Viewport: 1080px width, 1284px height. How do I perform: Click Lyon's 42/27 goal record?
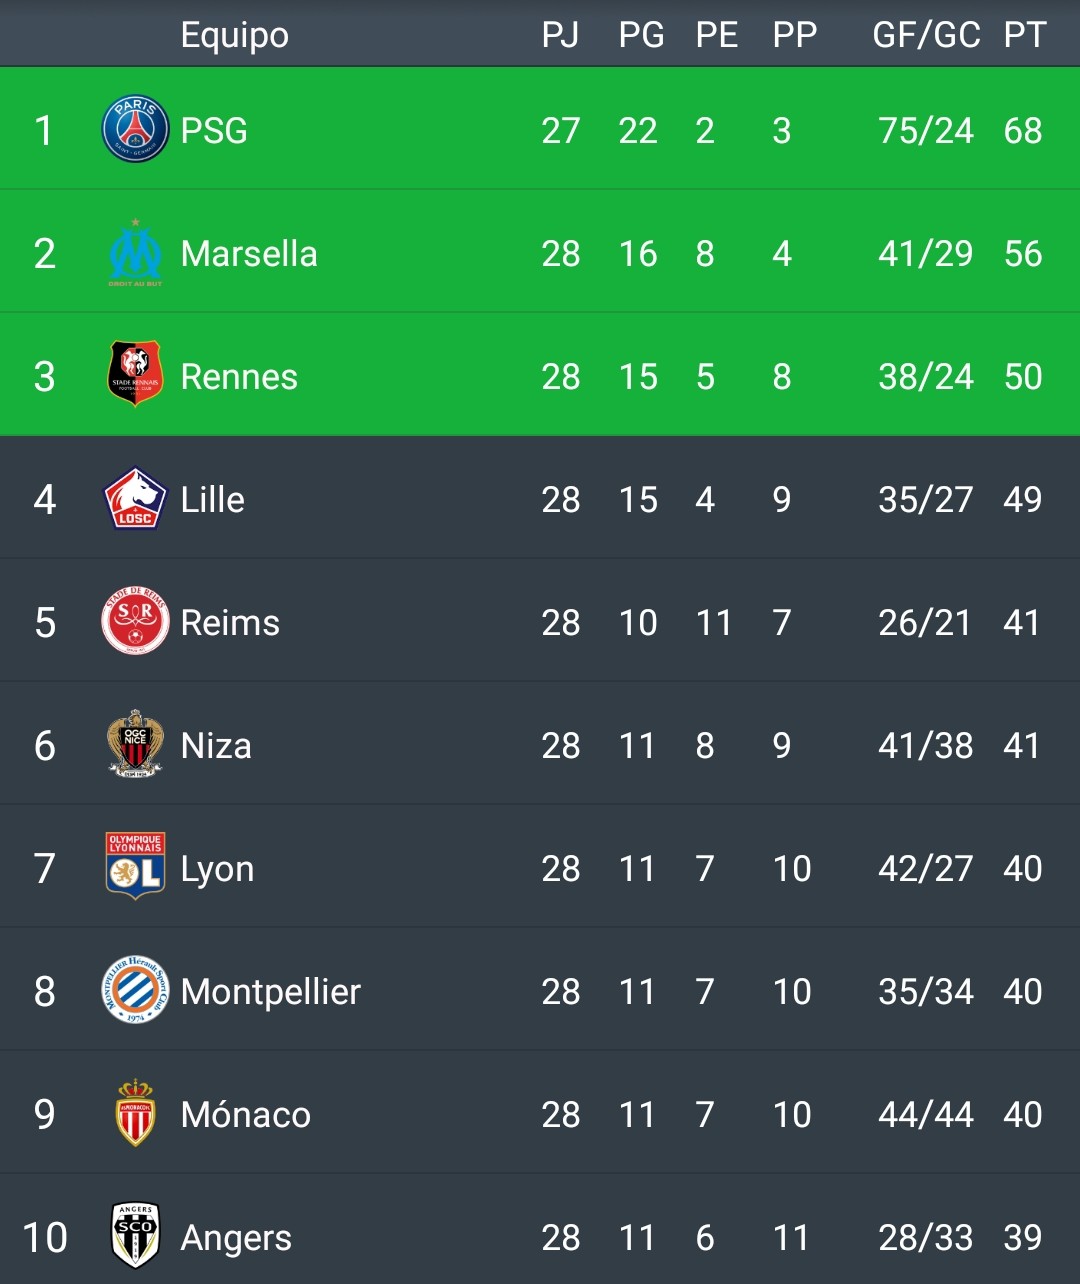(925, 869)
